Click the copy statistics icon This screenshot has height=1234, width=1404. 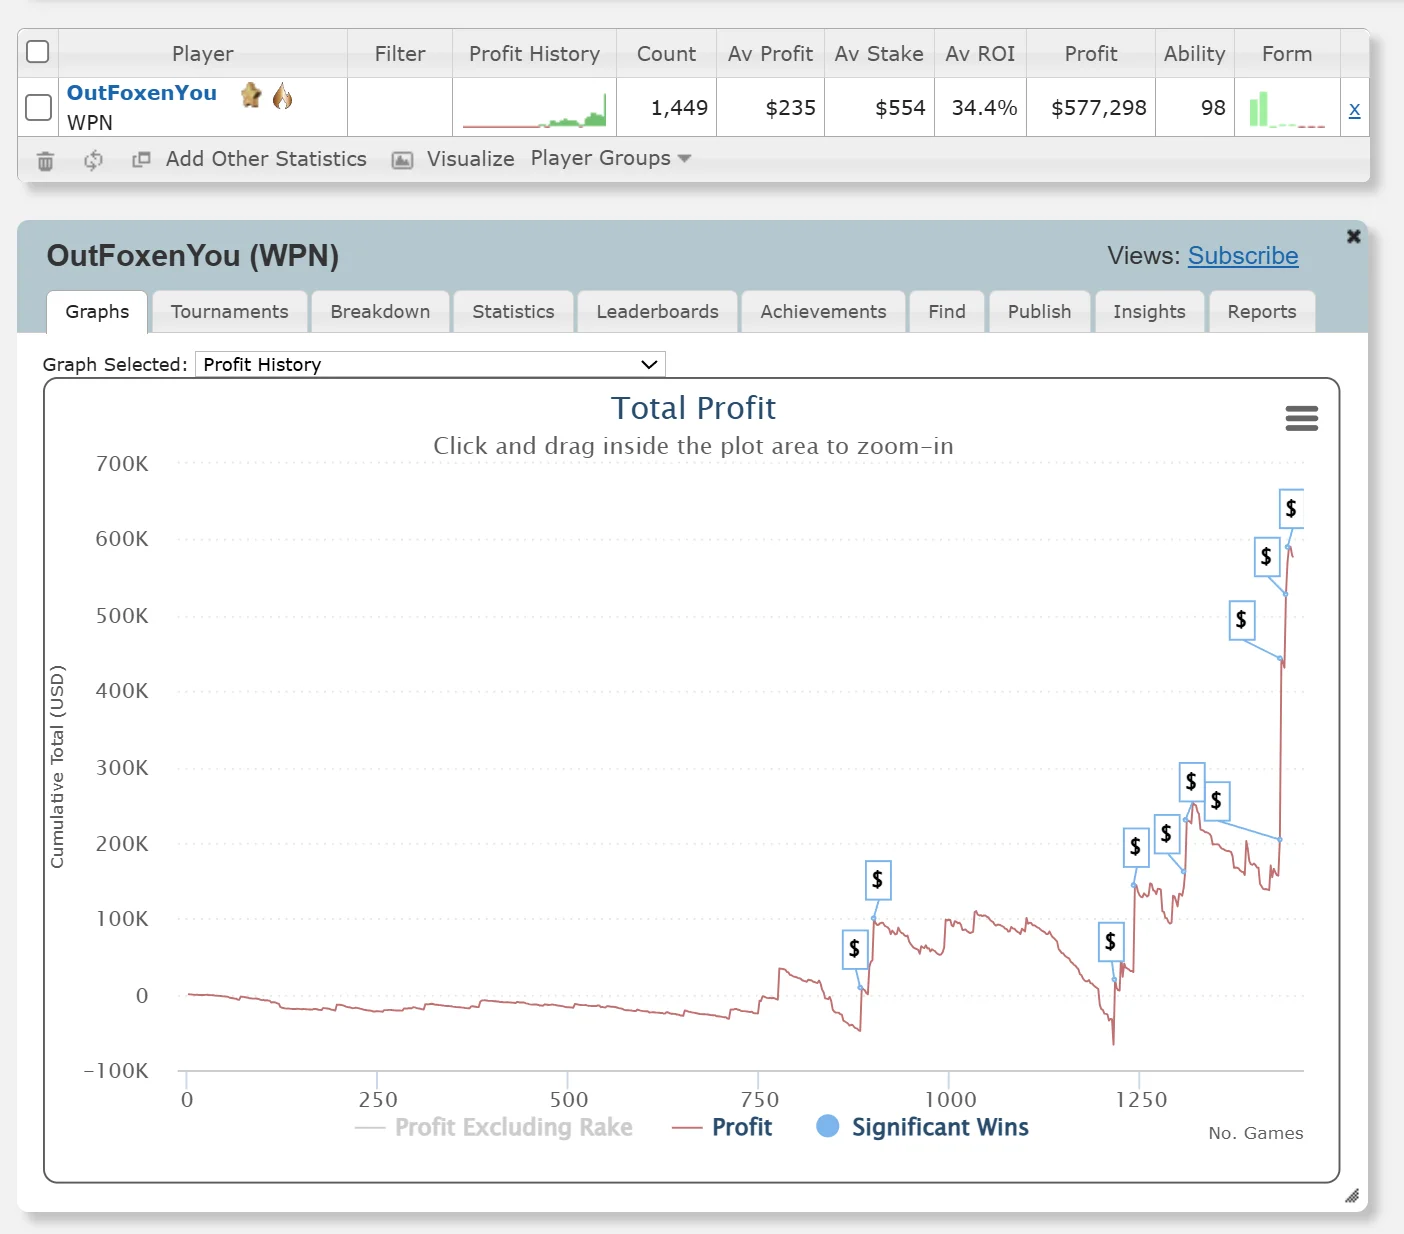point(141,160)
